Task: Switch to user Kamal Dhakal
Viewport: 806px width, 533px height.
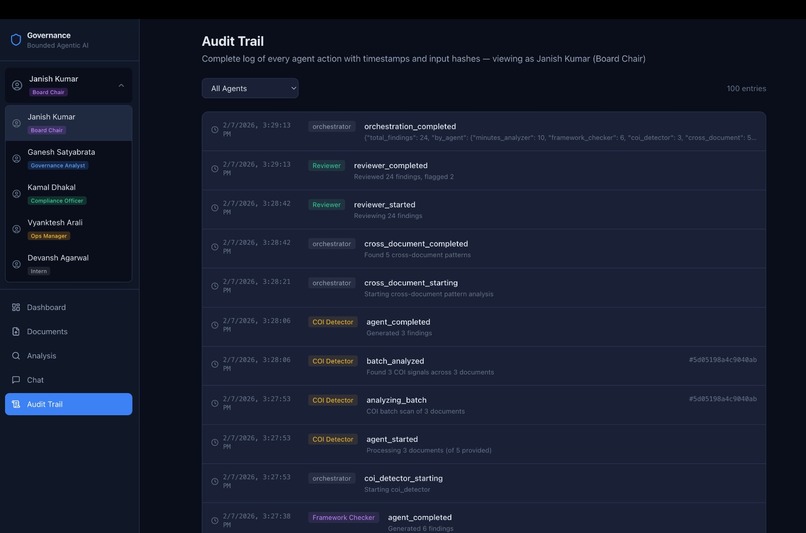Action: (x=68, y=194)
